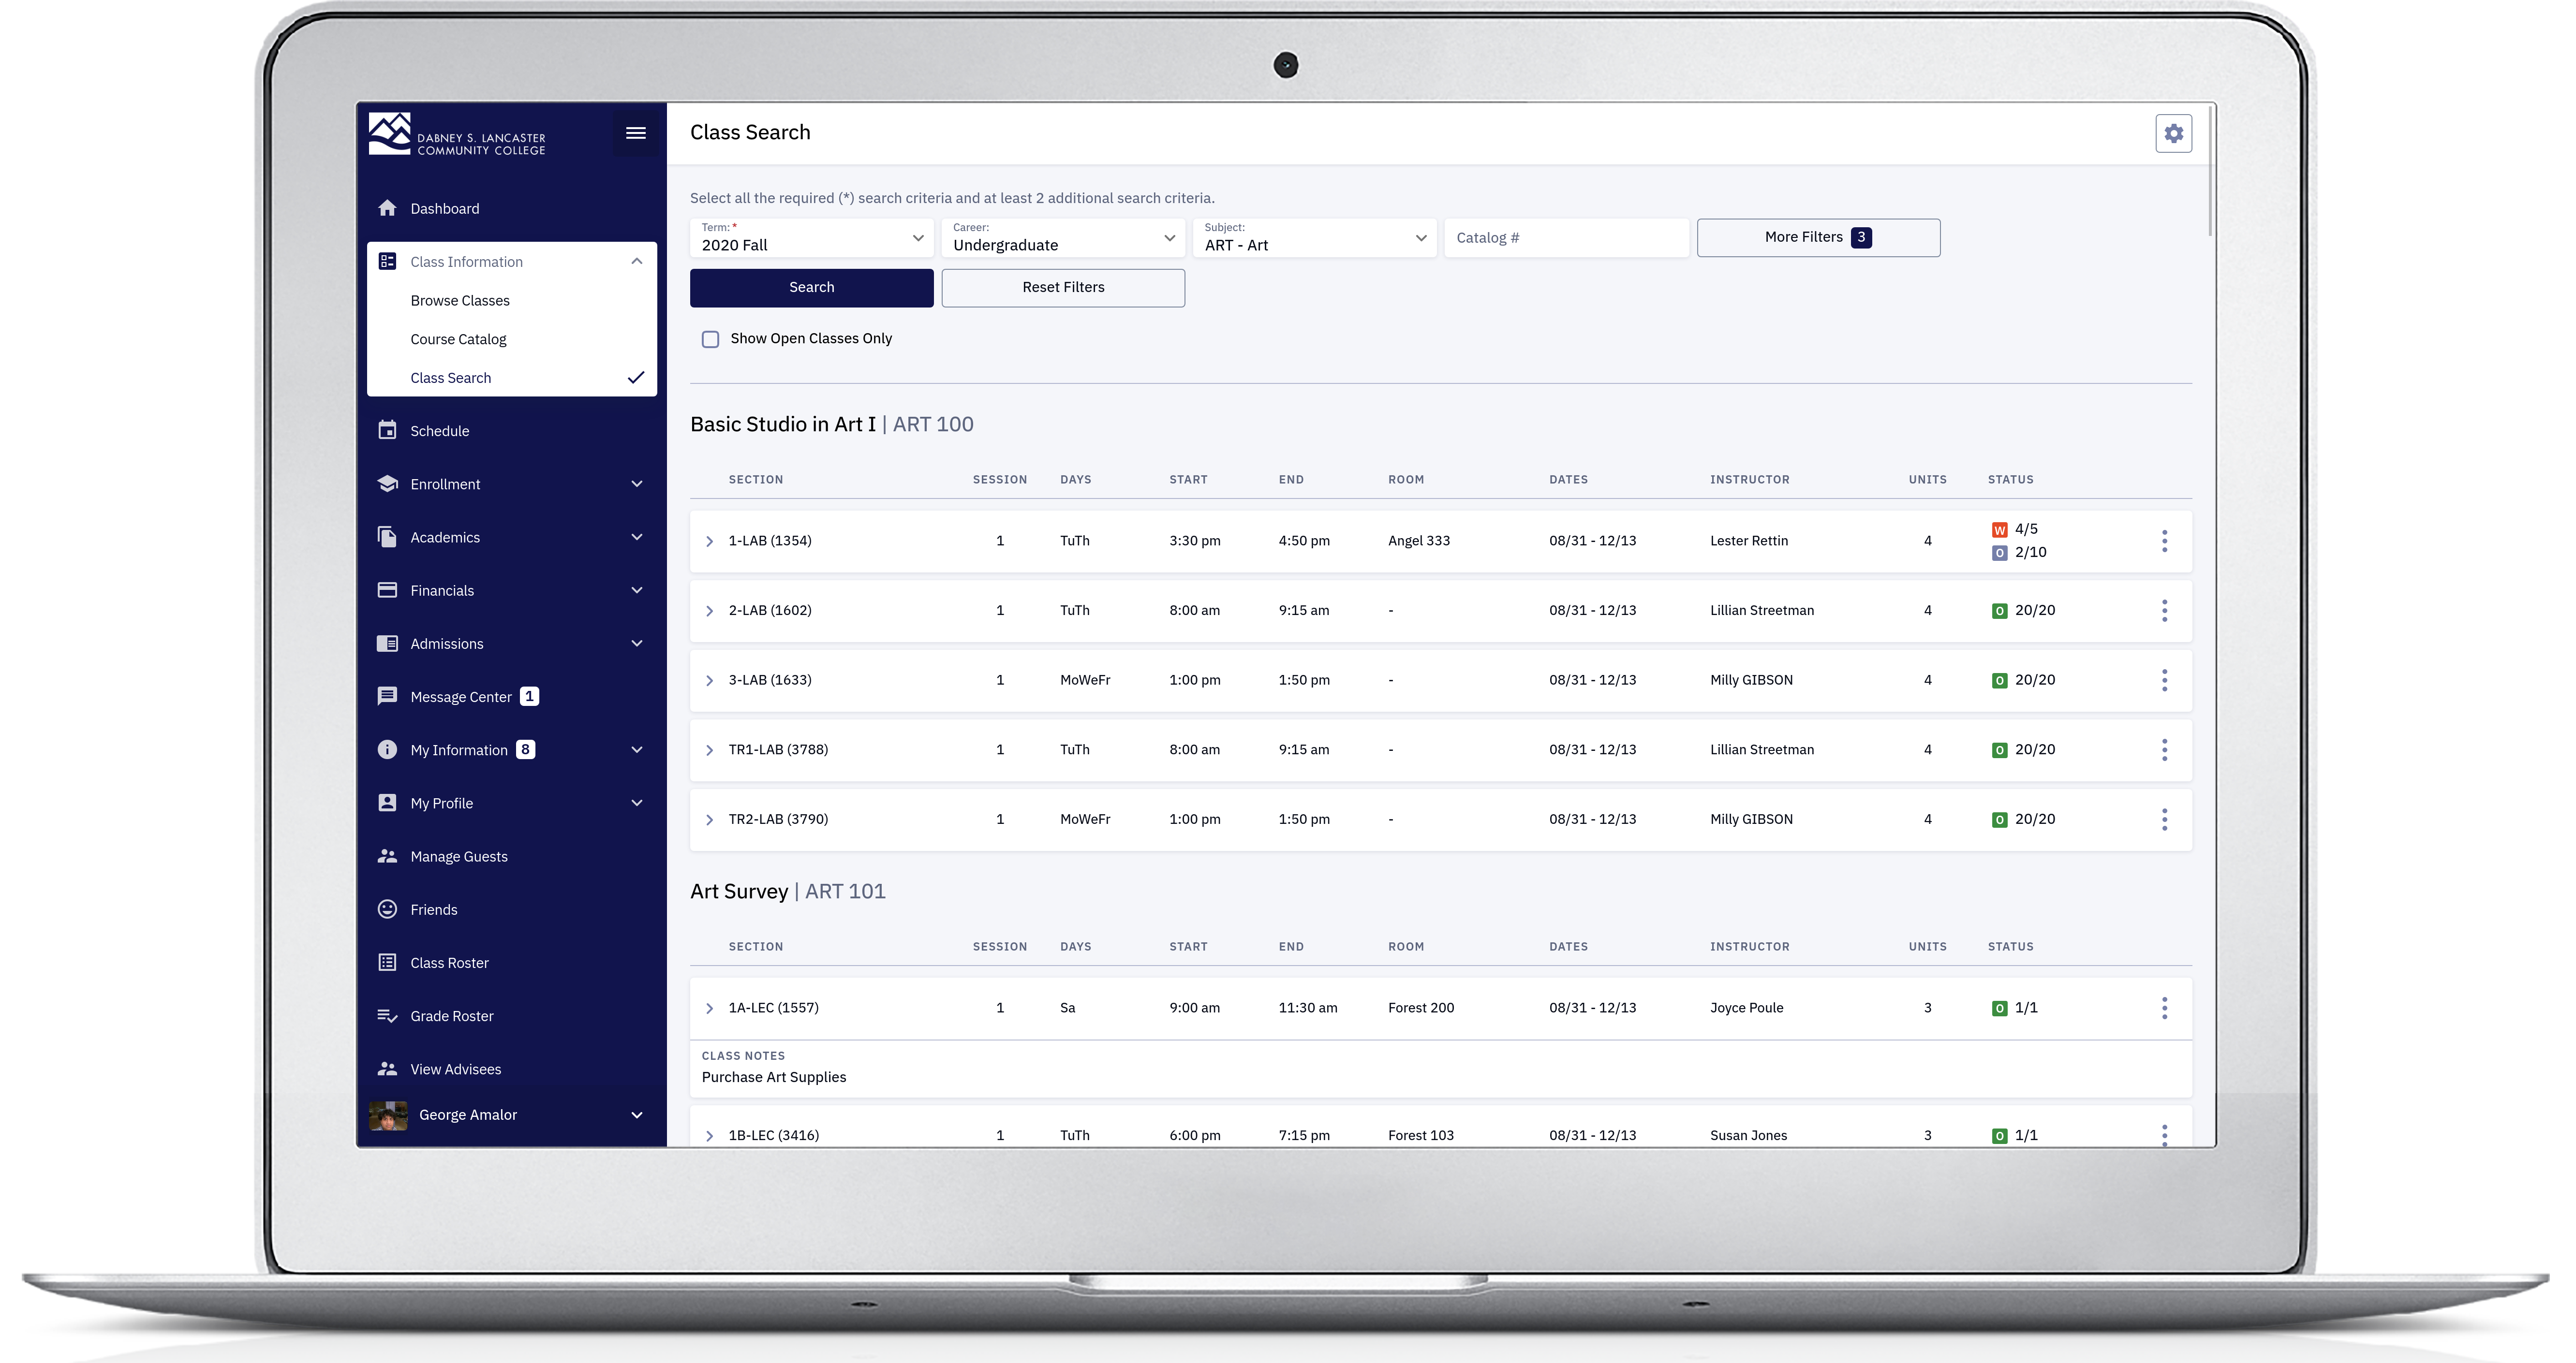The height and width of the screenshot is (1363, 2576).
Task: Expand the 1A-LEC (1557) section row
Action: 709,1008
